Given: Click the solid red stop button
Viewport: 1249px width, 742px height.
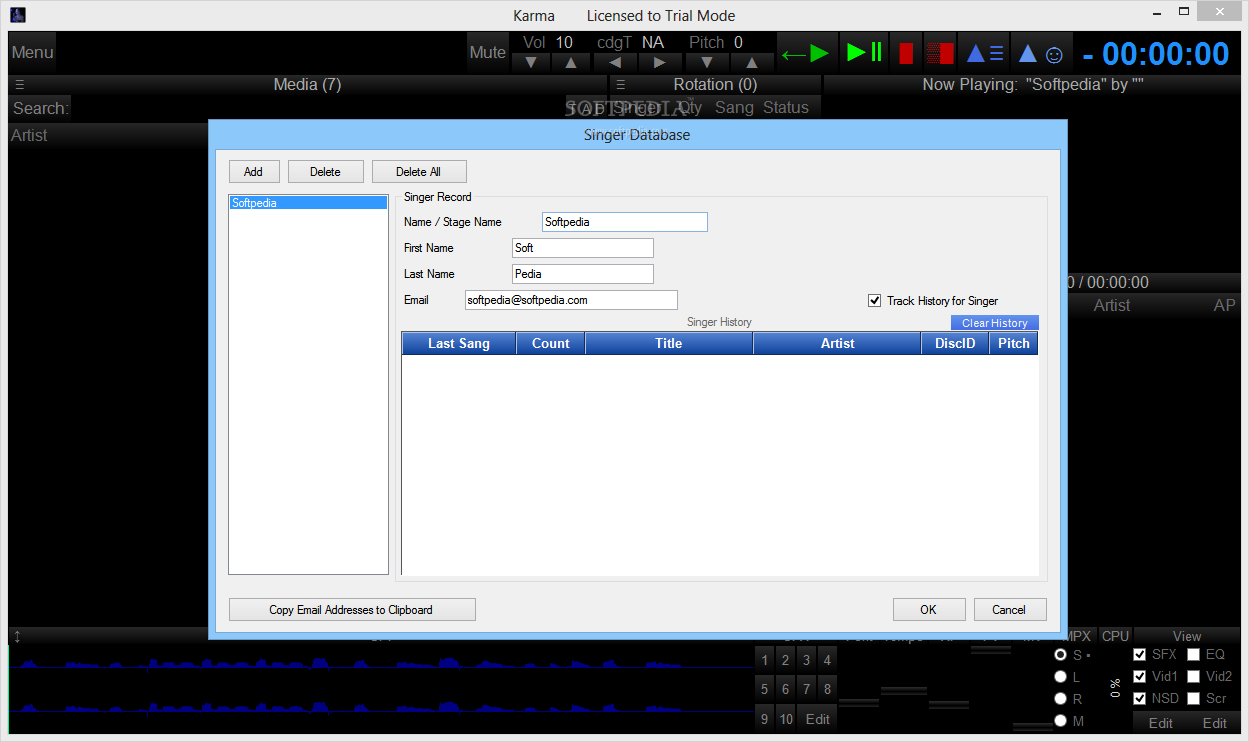Looking at the screenshot, I should coord(905,52).
